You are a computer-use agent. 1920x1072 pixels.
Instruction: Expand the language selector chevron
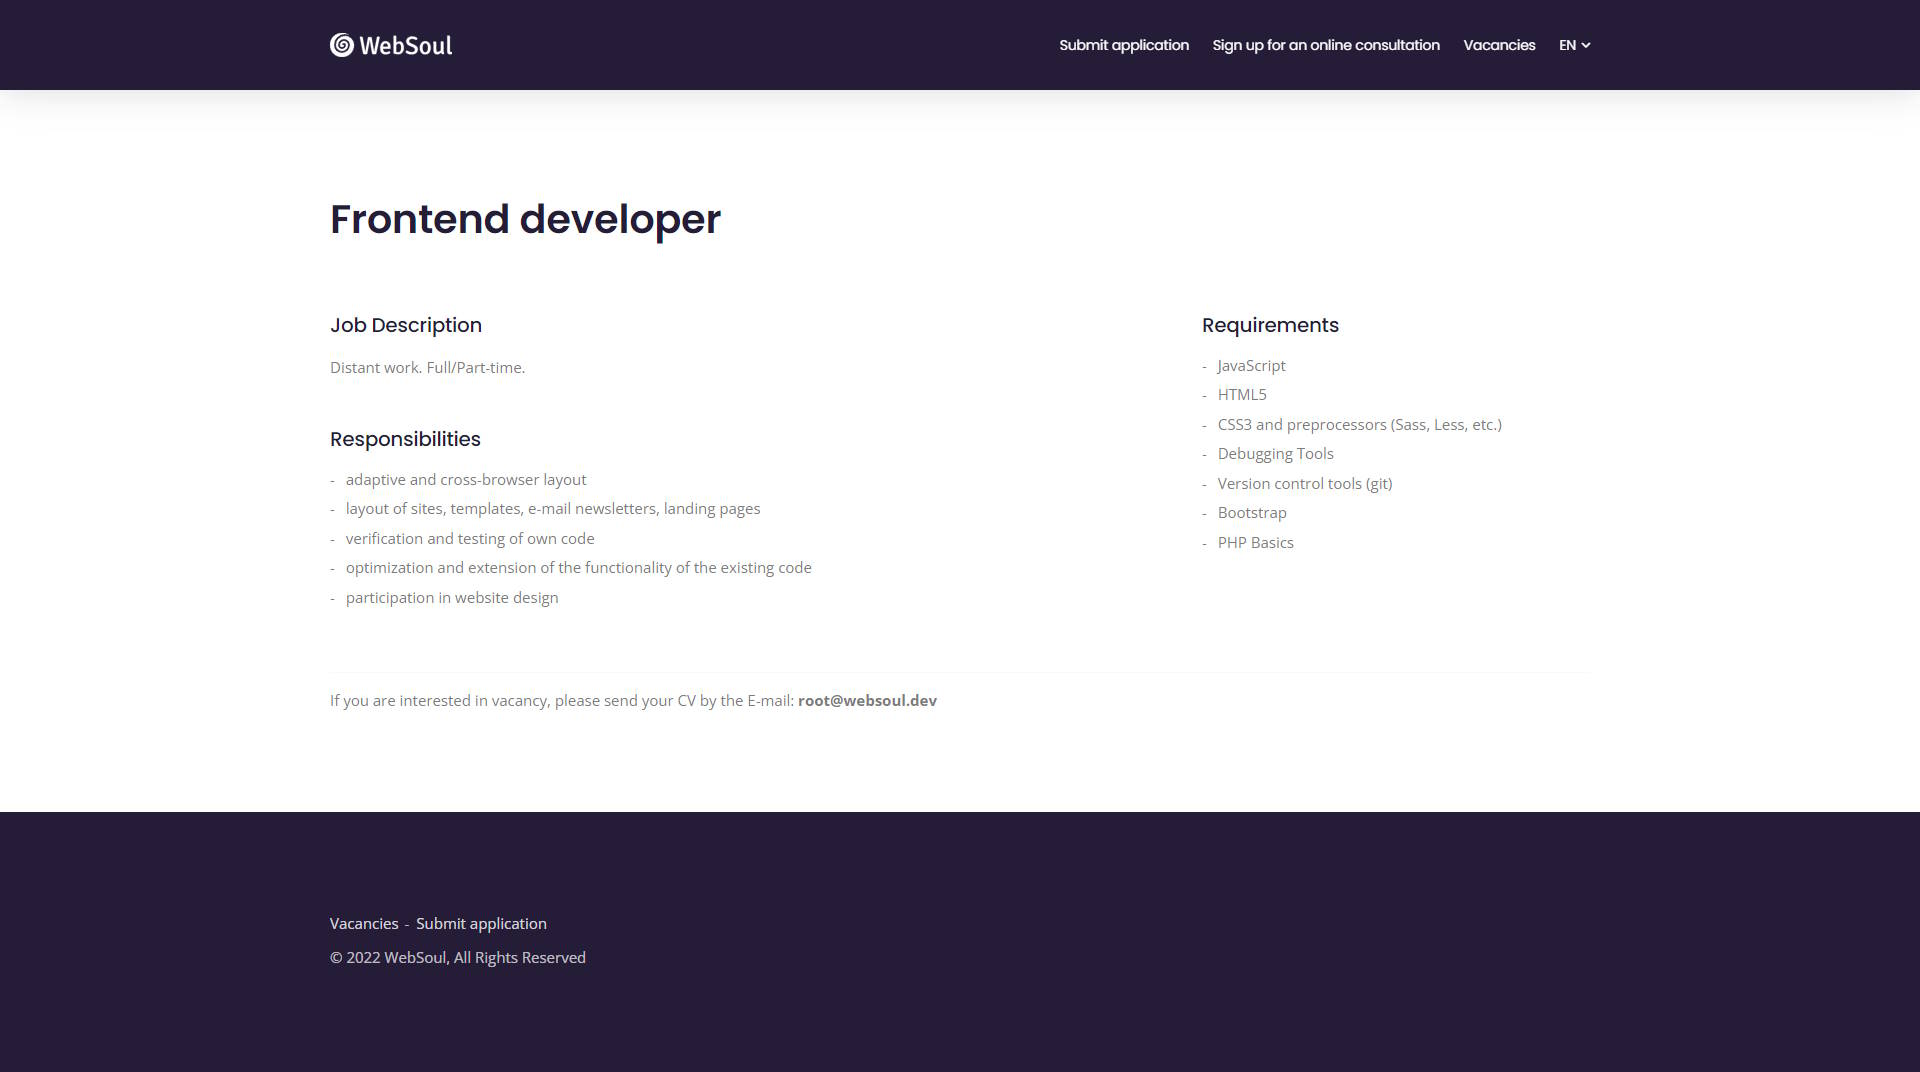[1586, 45]
